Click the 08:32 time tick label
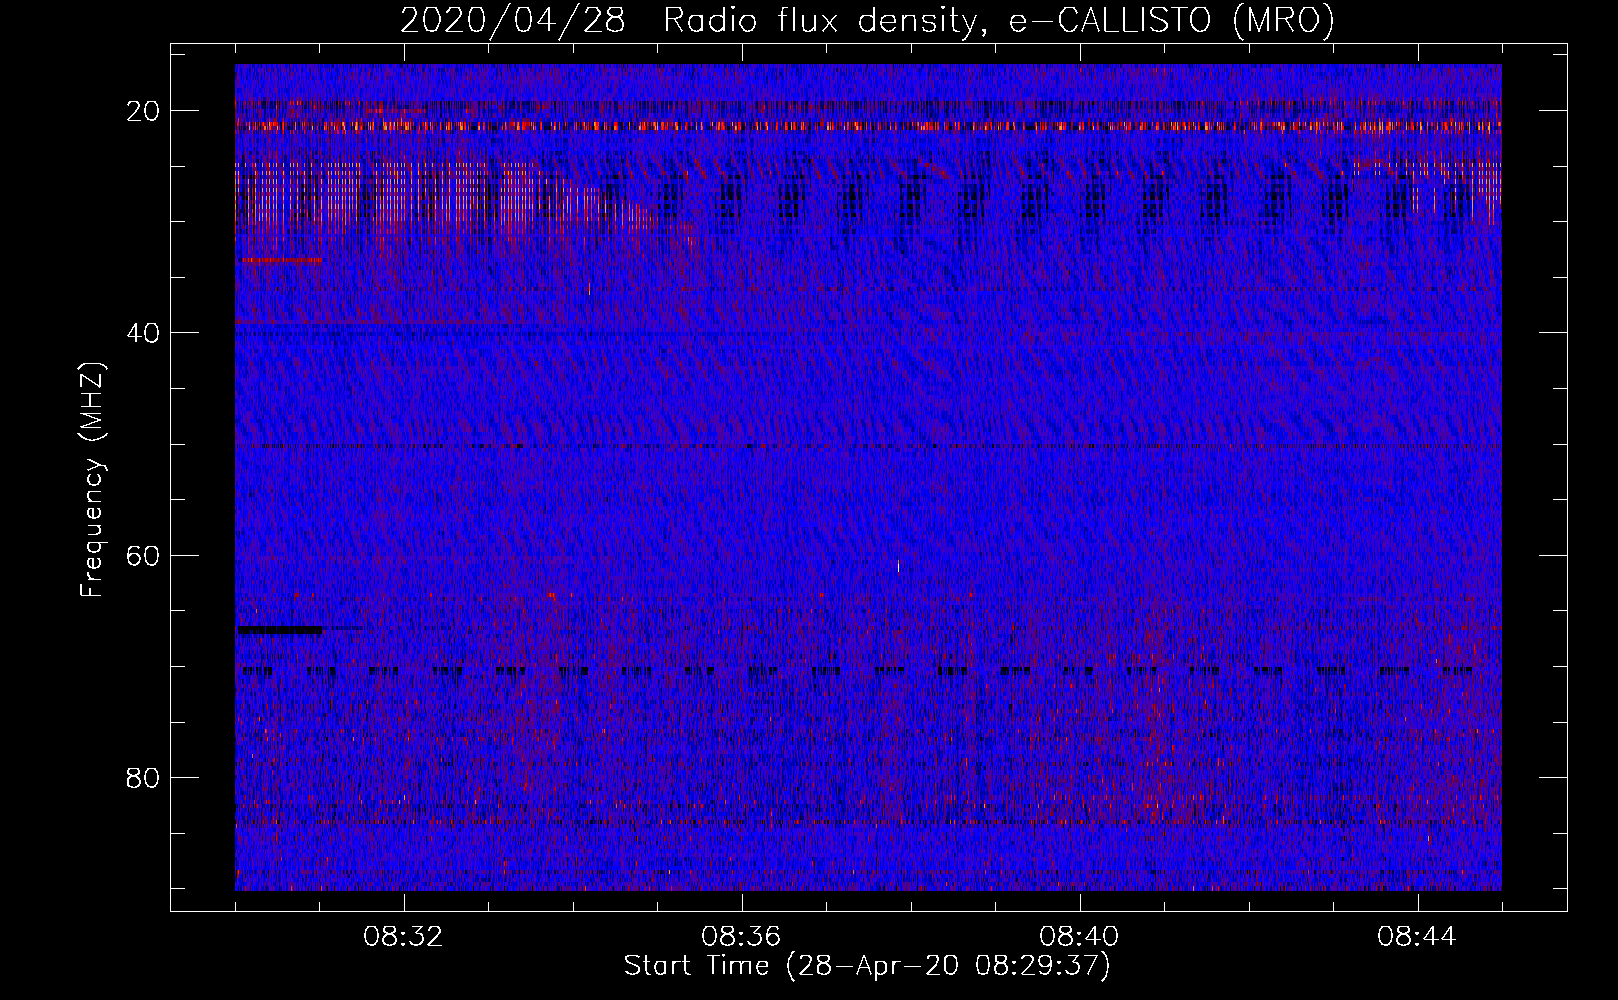Viewport: 1618px width, 1000px height. point(403,937)
